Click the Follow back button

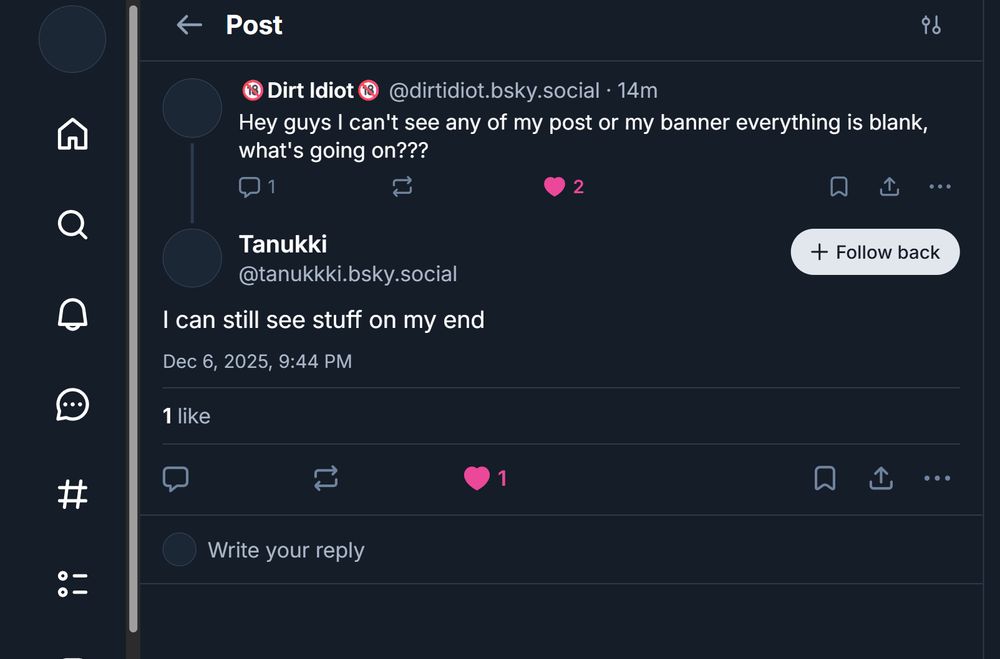875,252
